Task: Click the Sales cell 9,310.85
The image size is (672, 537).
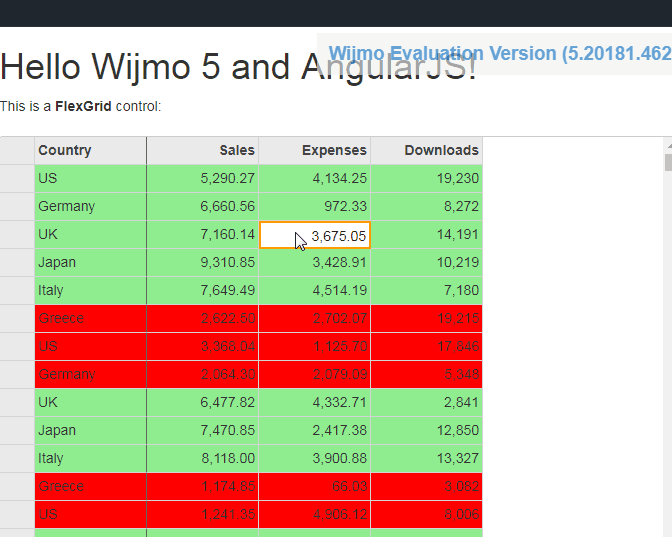Action: point(203,263)
